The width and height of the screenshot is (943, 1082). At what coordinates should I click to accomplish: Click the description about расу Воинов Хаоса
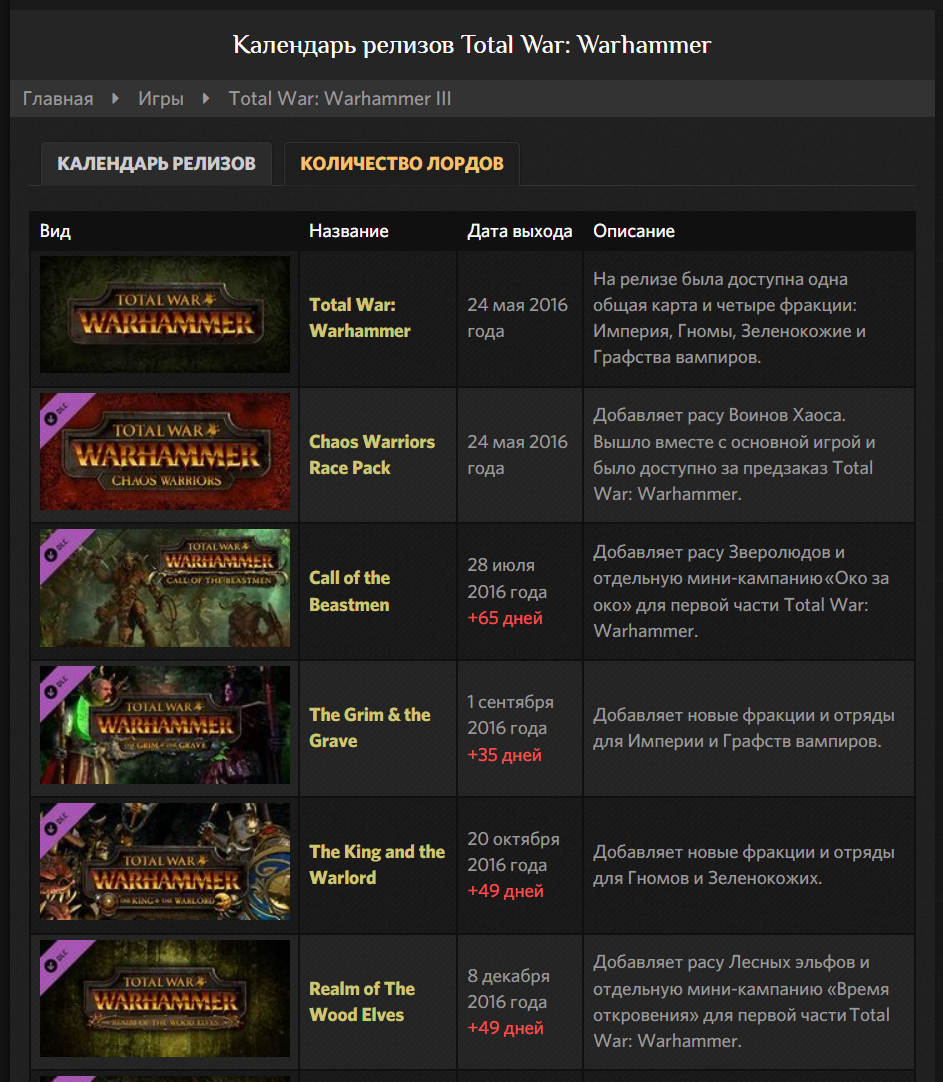click(x=734, y=454)
